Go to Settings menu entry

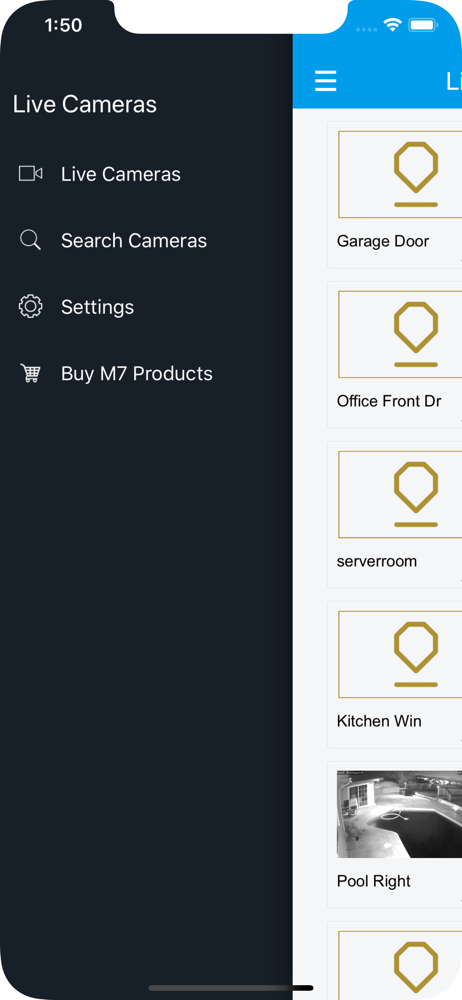(98, 307)
